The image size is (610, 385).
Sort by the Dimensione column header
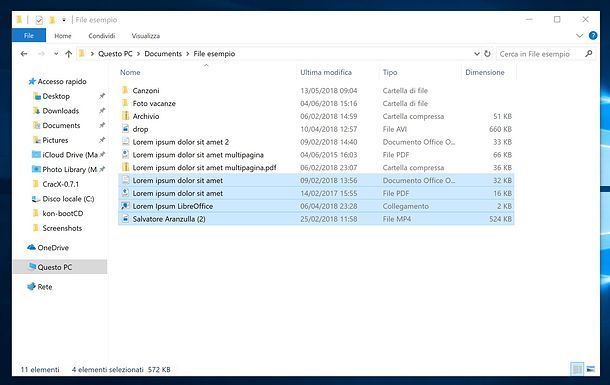(485, 72)
